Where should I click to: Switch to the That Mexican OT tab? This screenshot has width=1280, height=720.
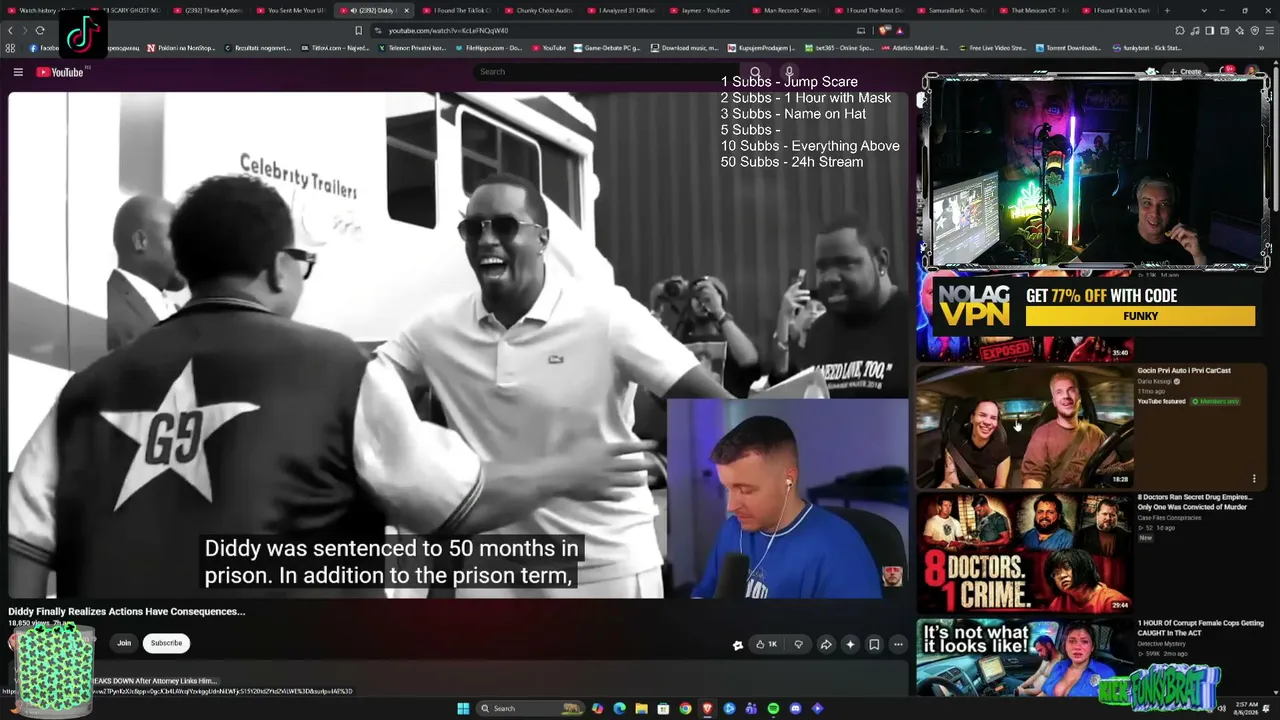coord(1036,10)
